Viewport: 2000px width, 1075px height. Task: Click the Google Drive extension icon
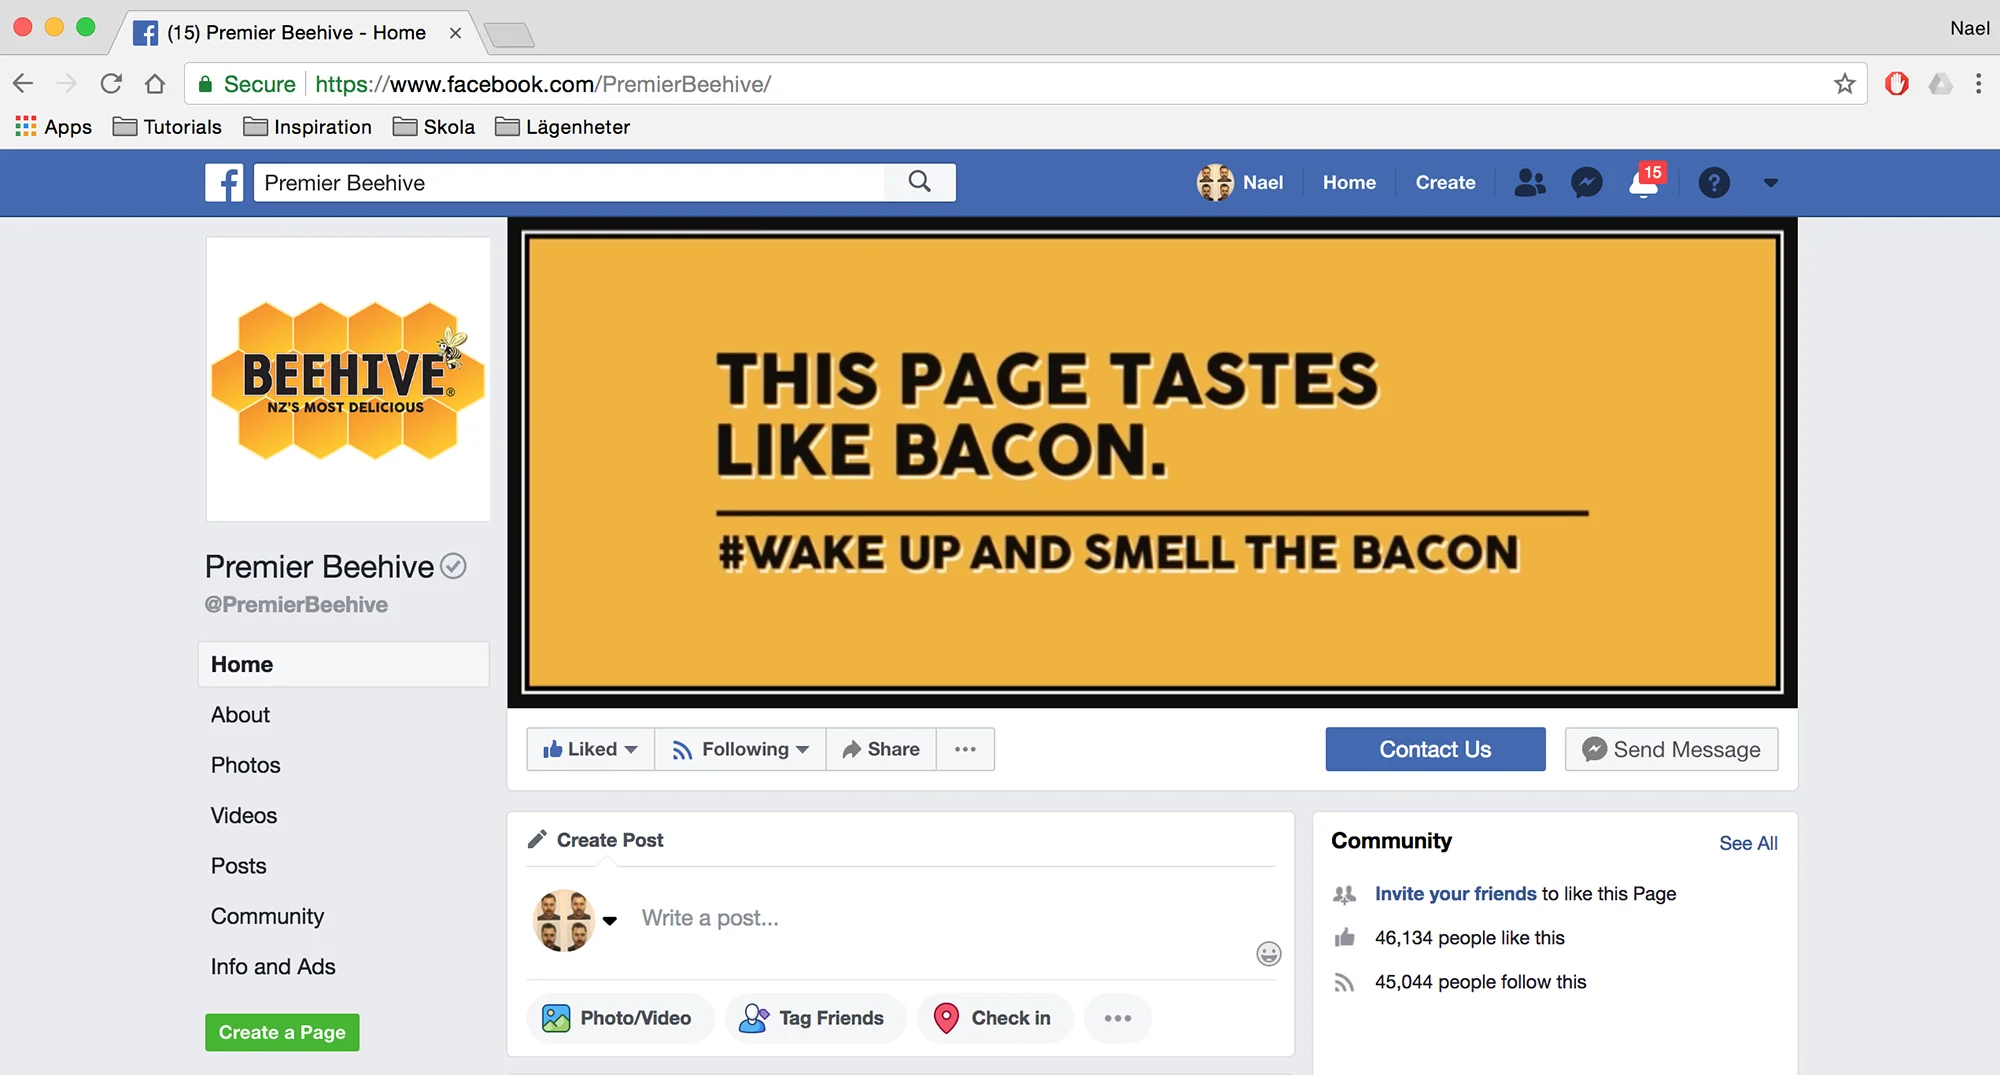[x=1940, y=84]
